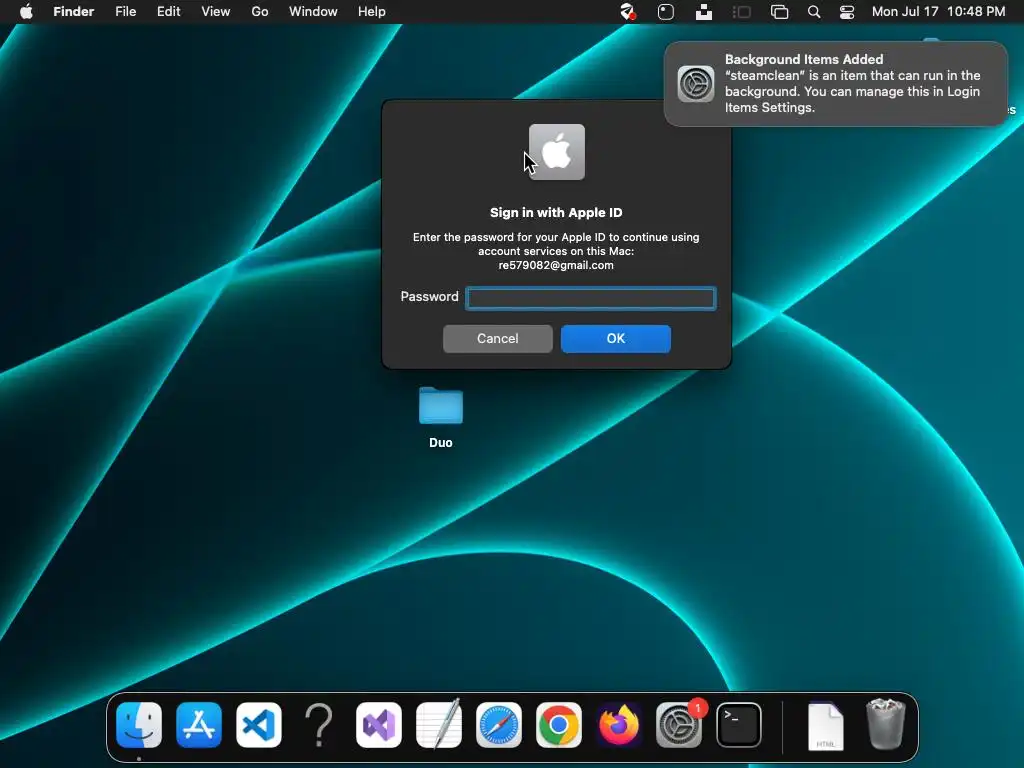Open the Background Items Added notification

[x=835, y=84]
